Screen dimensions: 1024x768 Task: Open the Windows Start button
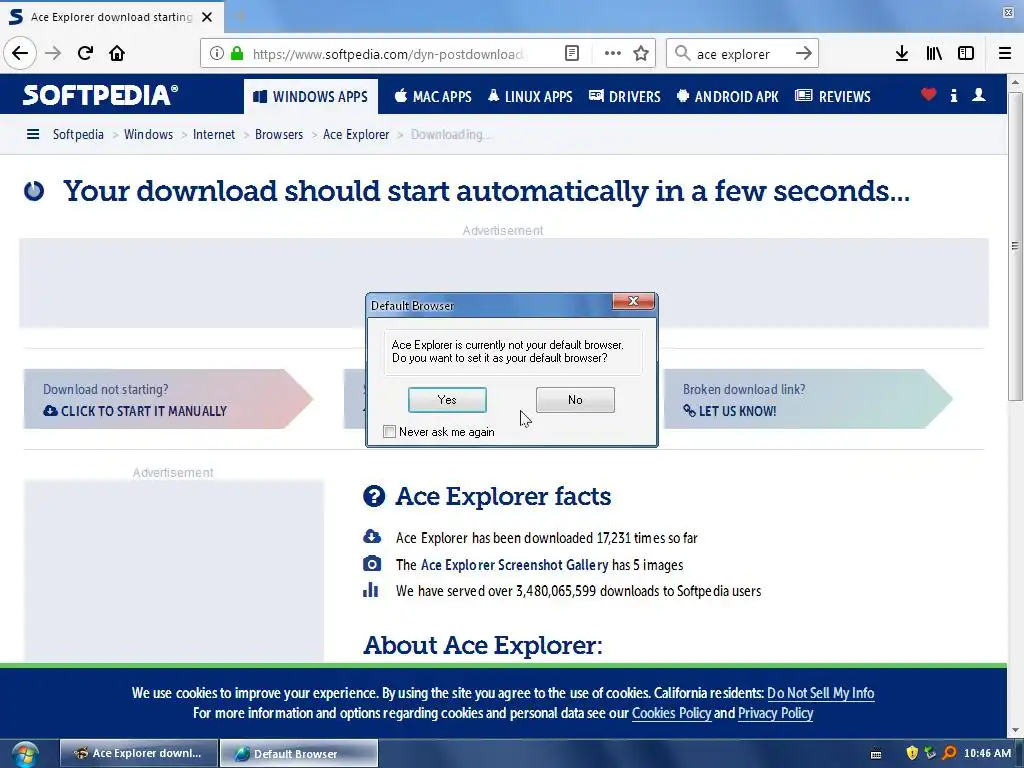click(x=24, y=754)
